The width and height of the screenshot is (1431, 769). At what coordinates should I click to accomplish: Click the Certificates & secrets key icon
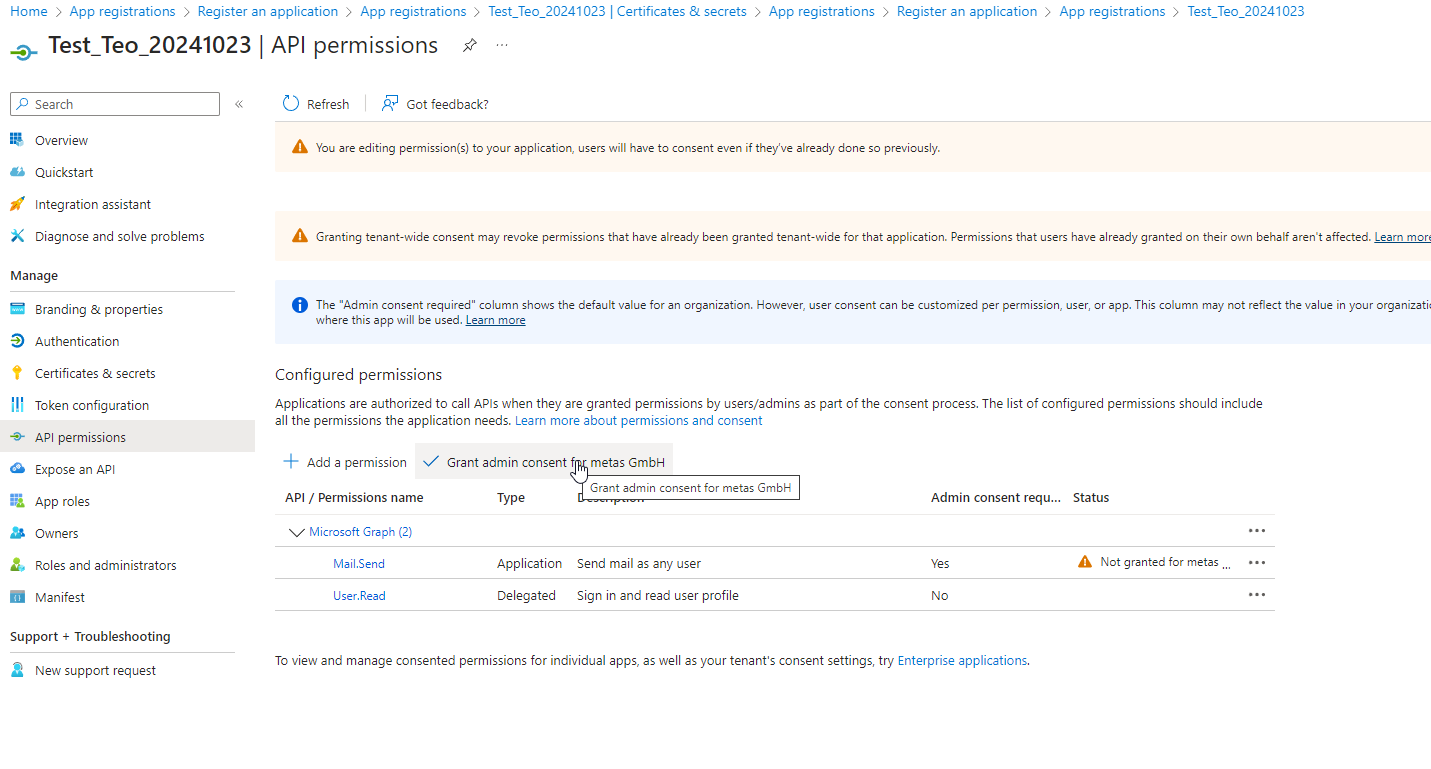click(17, 373)
